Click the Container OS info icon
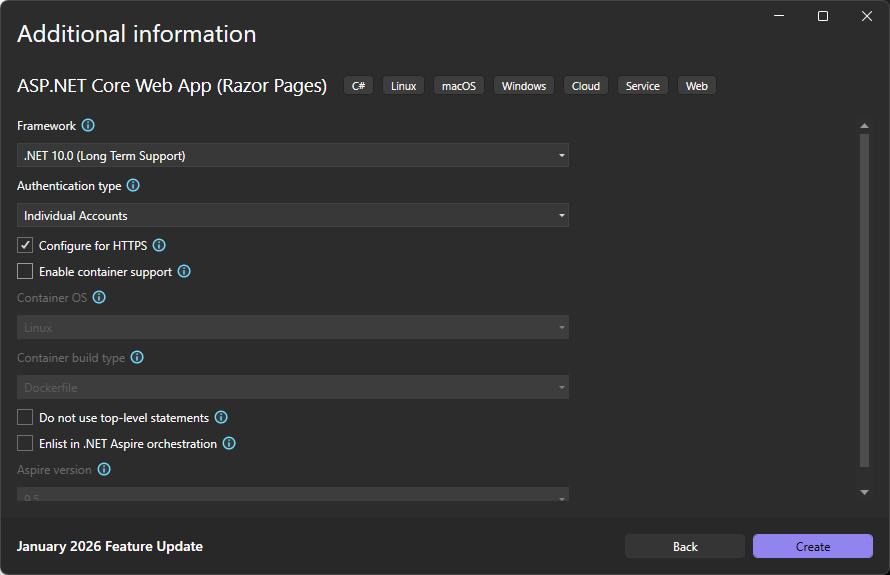Image resolution: width=890 pixels, height=575 pixels. pyautogui.click(x=99, y=297)
